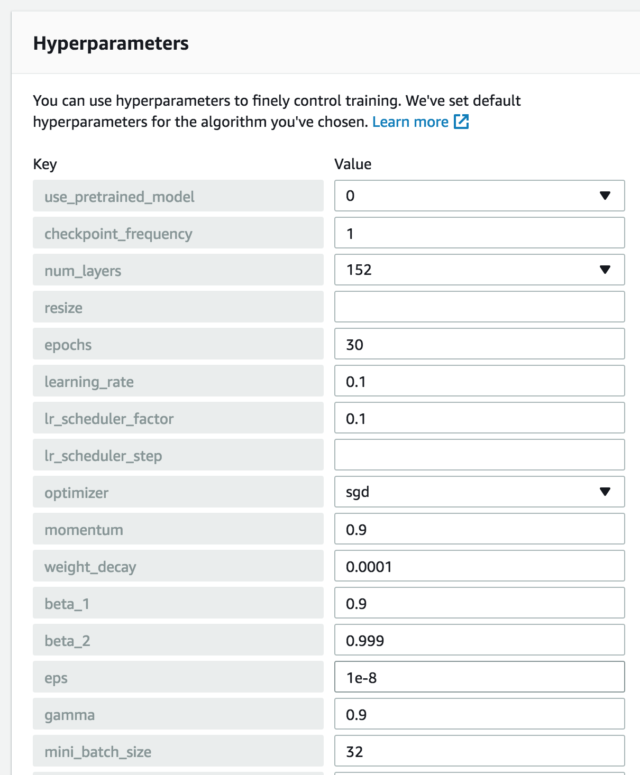Click into the empty resize value field
640x775 pixels.
point(479,307)
